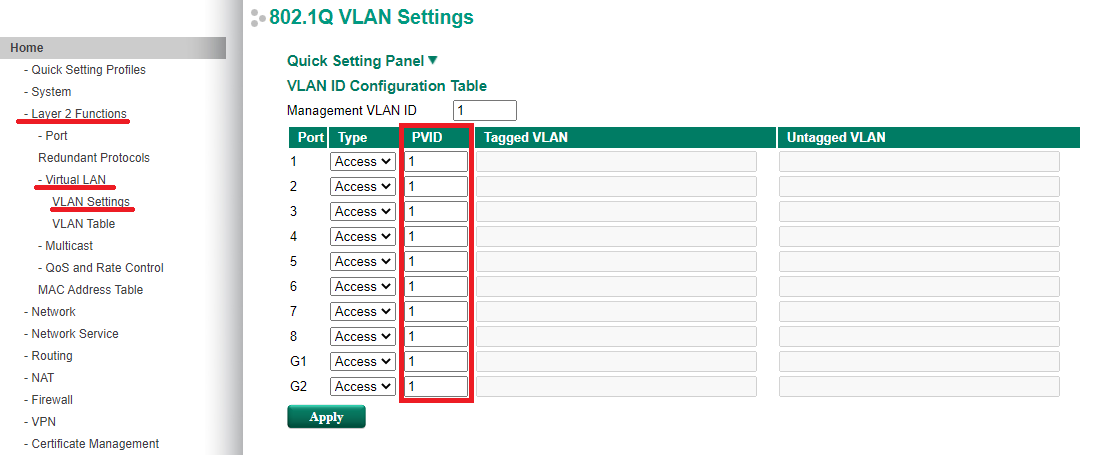
Task: Open Redundant Protocols page
Action: click(x=93, y=158)
